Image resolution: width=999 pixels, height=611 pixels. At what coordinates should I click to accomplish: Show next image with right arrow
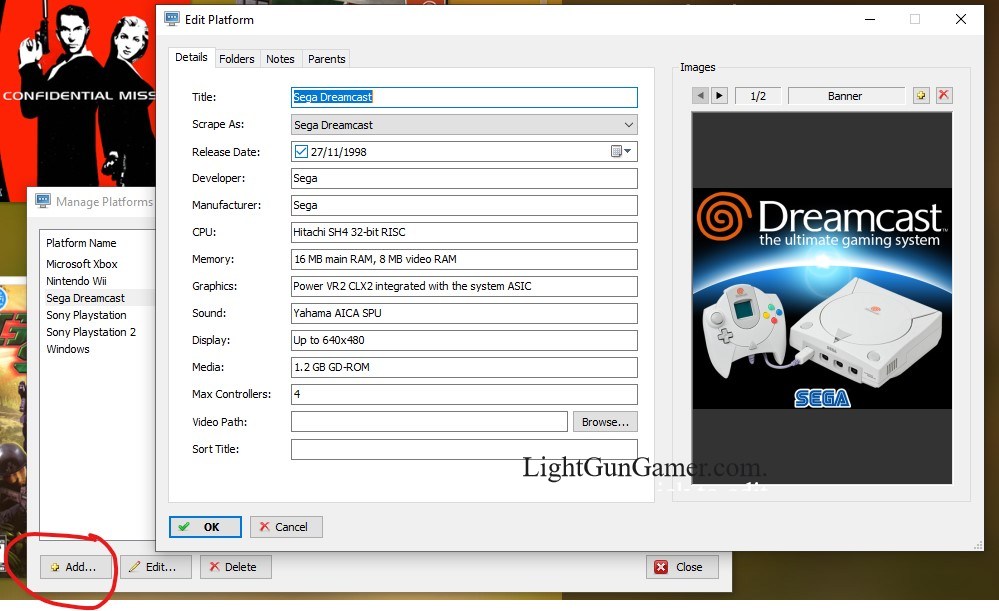(x=719, y=96)
